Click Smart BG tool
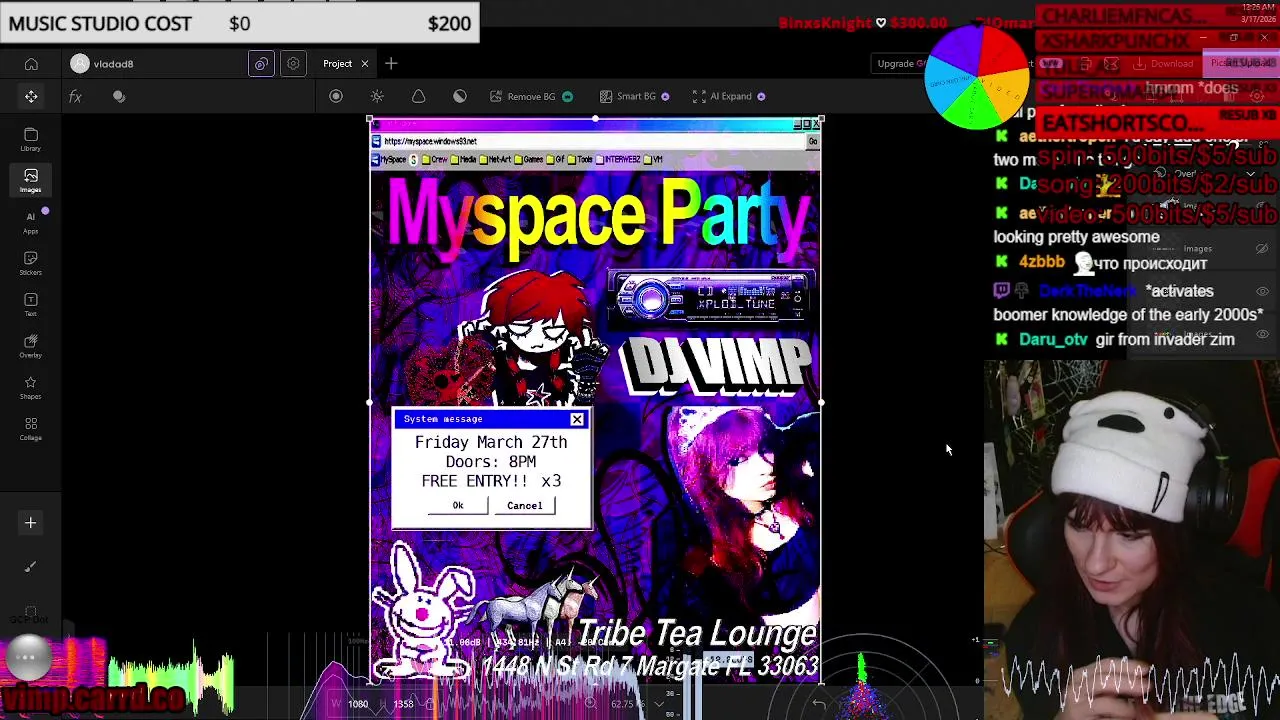1280x720 pixels. [x=635, y=96]
